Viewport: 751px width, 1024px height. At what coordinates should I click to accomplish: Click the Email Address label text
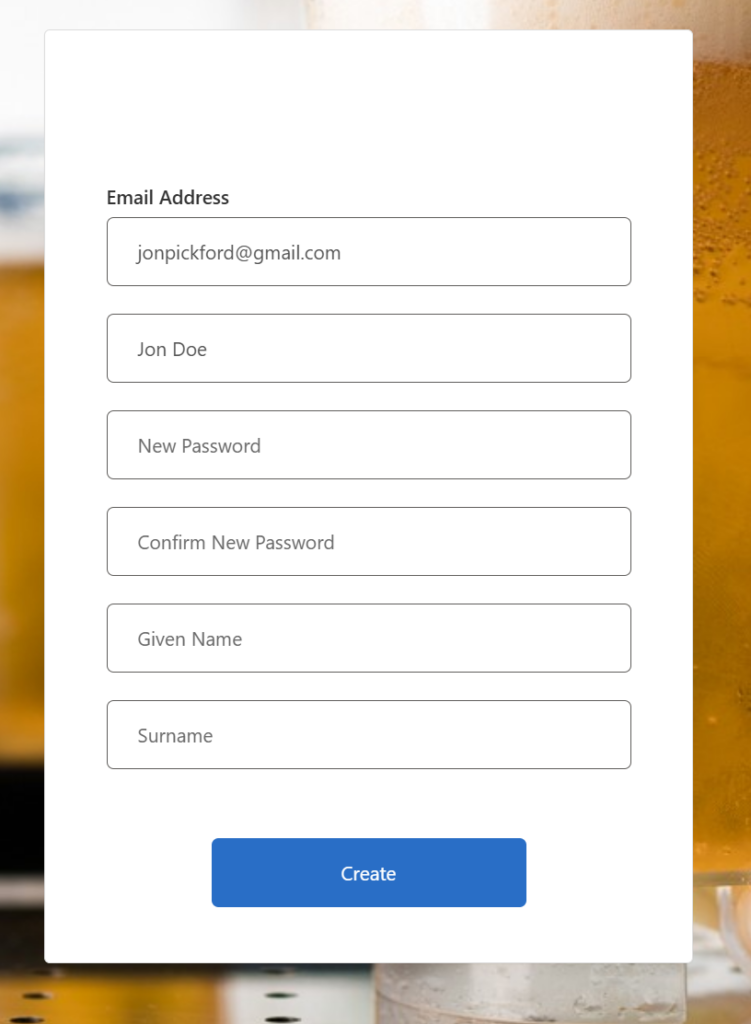(168, 198)
